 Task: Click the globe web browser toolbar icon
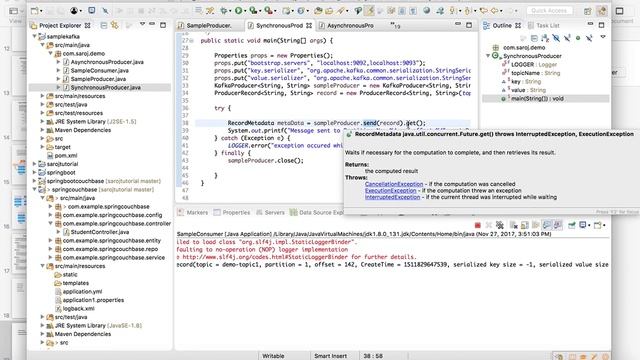[x=427, y=11]
